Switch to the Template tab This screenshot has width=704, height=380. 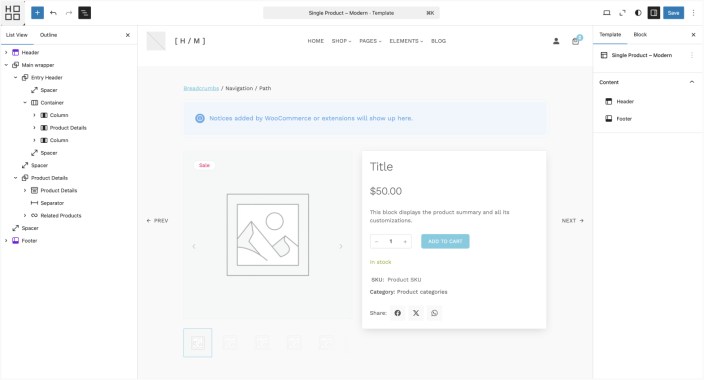click(x=610, y=35)
